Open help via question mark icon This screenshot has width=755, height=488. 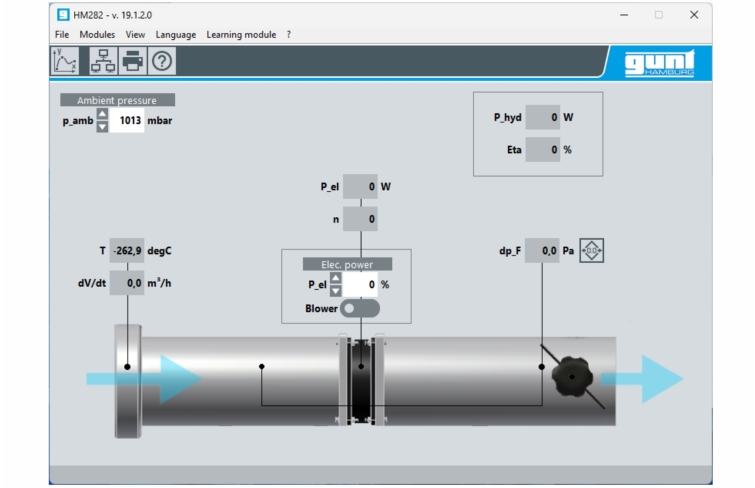click(161, 61)
